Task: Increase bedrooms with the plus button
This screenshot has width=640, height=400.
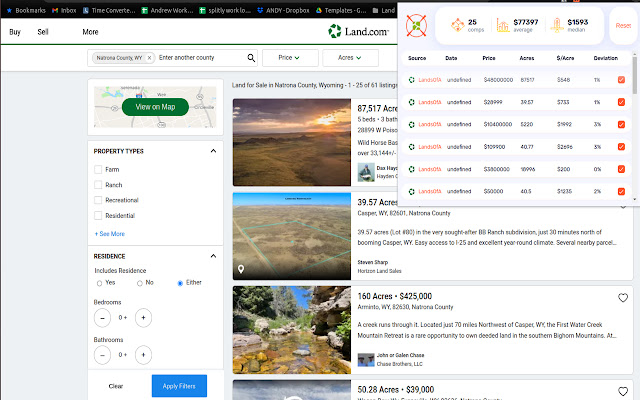Action: tap(144, 318)
